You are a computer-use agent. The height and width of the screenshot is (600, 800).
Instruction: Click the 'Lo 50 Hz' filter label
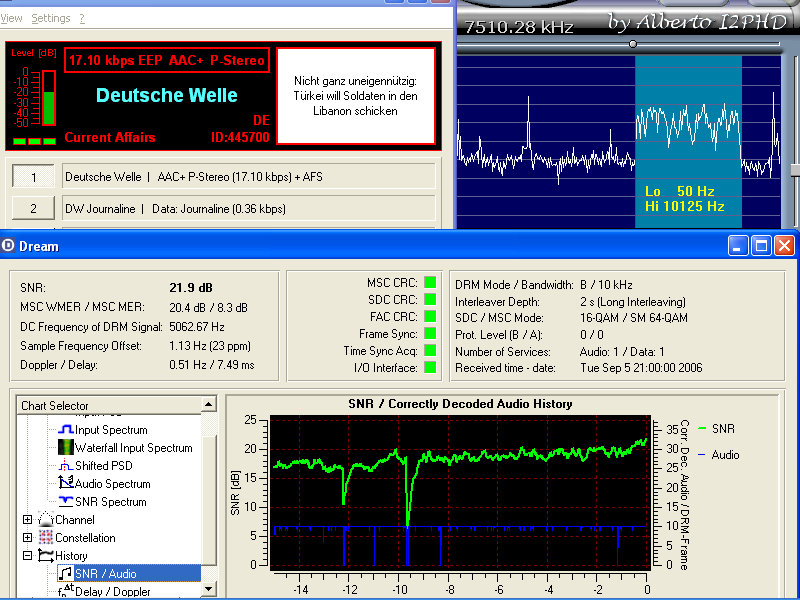tap(680, 191)
